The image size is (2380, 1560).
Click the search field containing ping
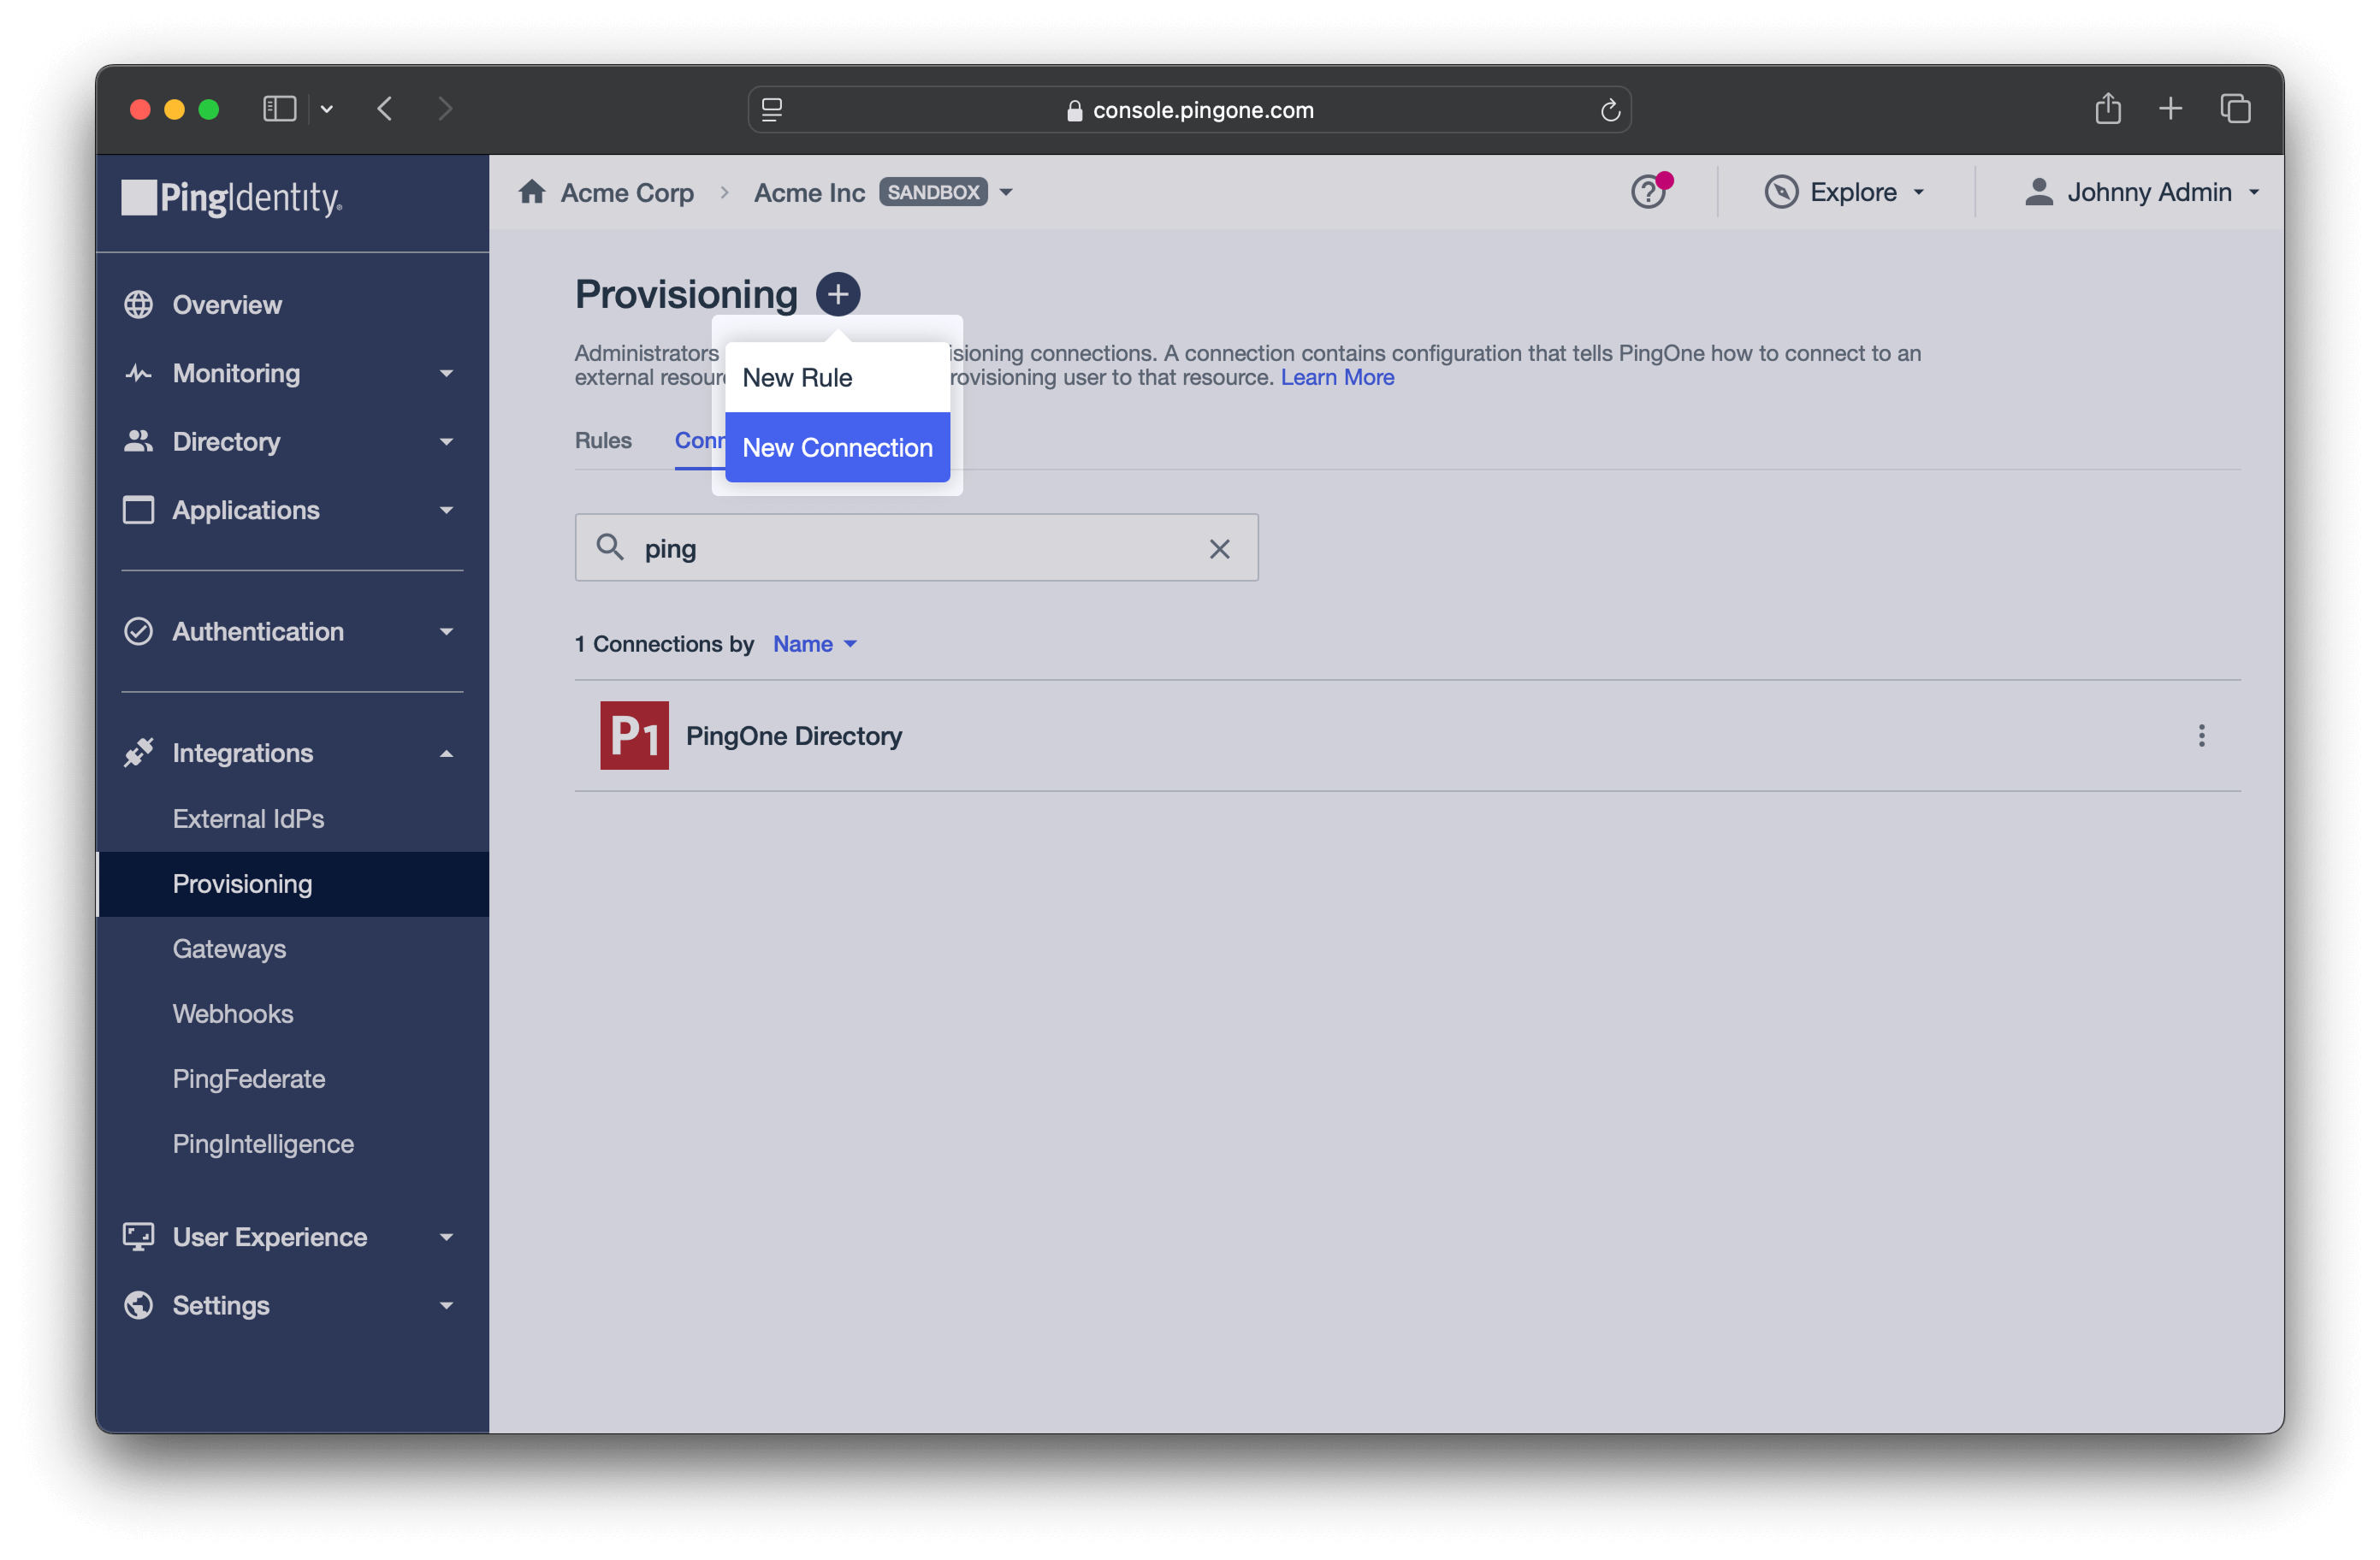click(x=916, y=547)
